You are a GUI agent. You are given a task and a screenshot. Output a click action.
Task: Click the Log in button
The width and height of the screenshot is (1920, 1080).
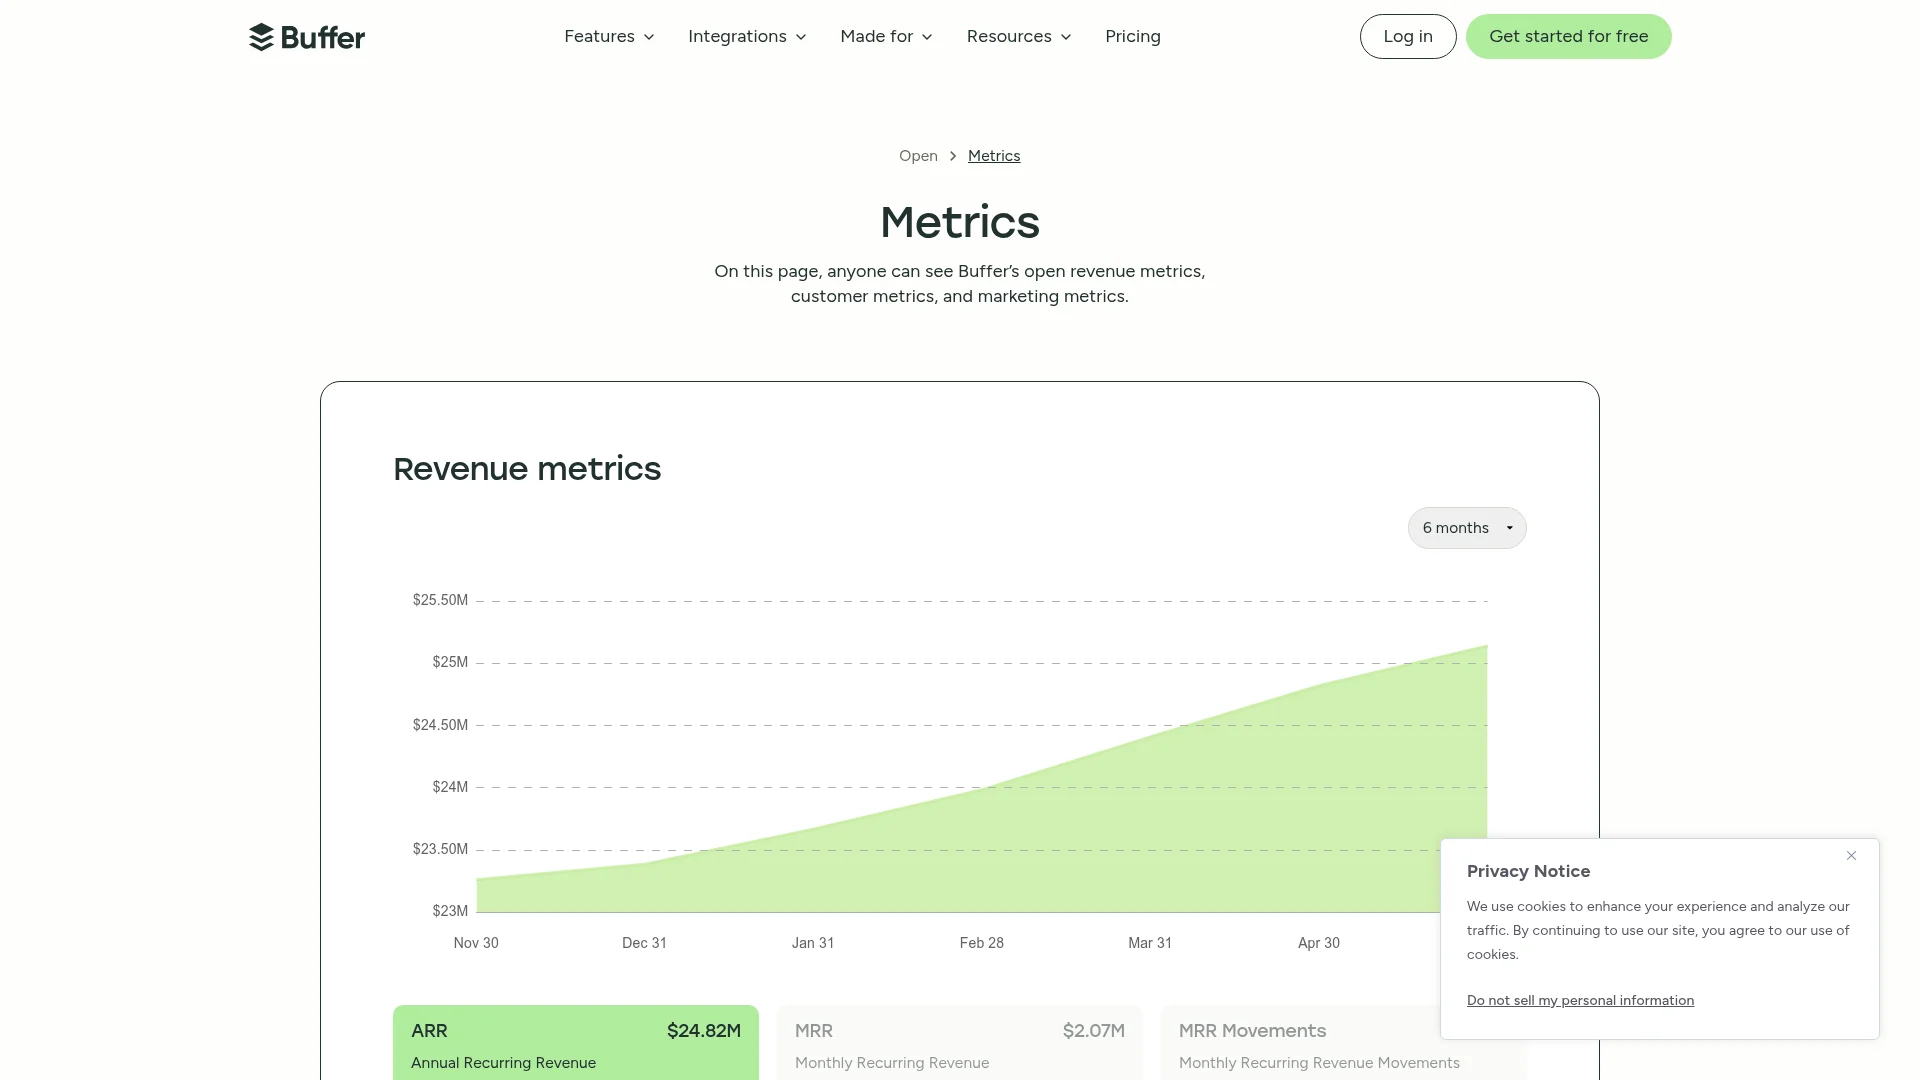1408,37
